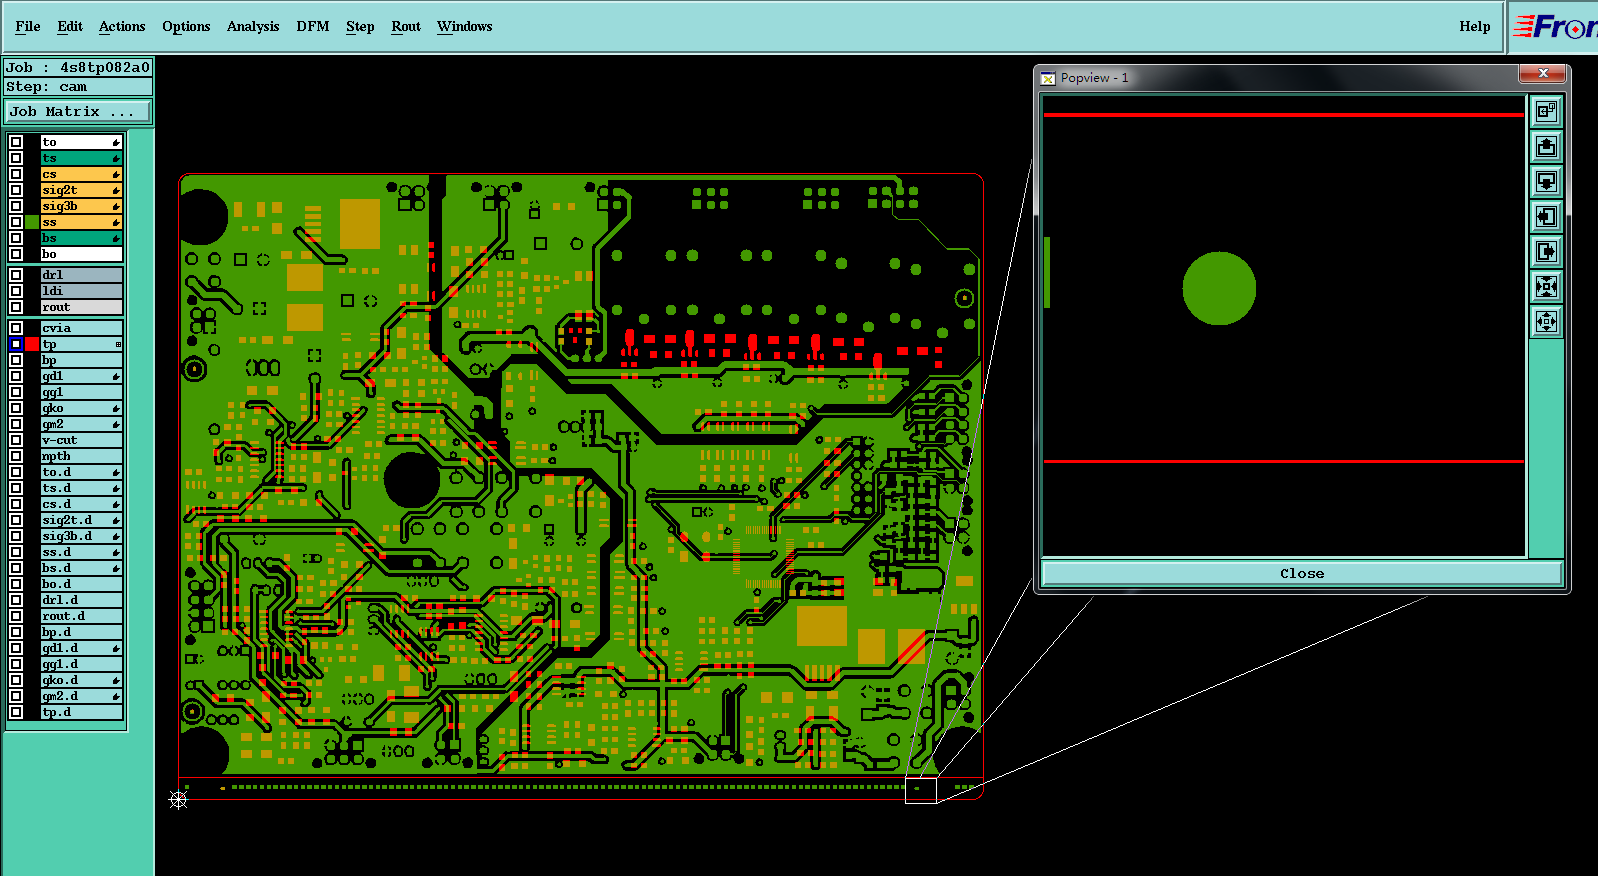Select the drl.d layer row
The image size is (1598, 876).
[x=81, y=600]
